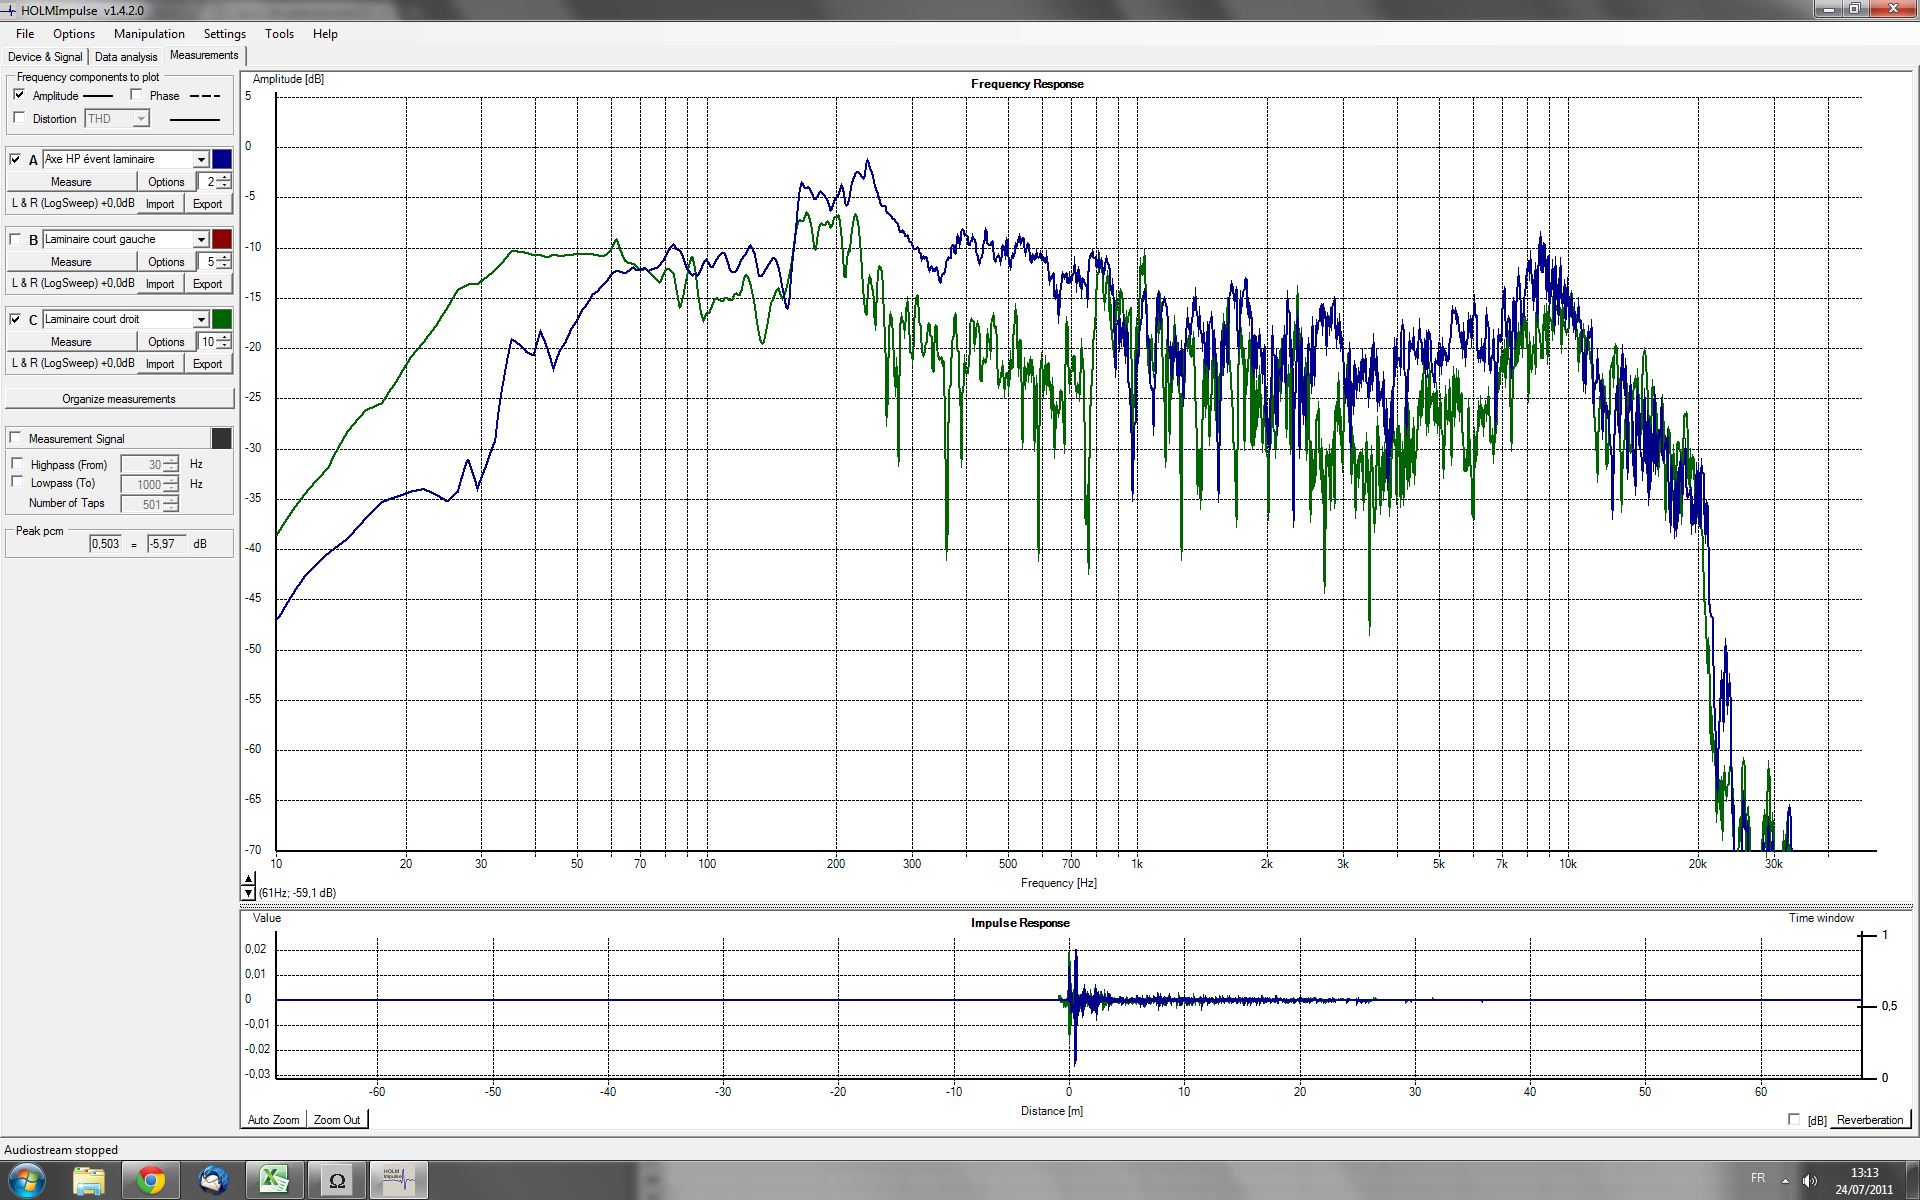1920x1200 pixels.
Task: Click the down arrow beside the cursor readout
Action: pyautogui.click(x=249, y=893)
